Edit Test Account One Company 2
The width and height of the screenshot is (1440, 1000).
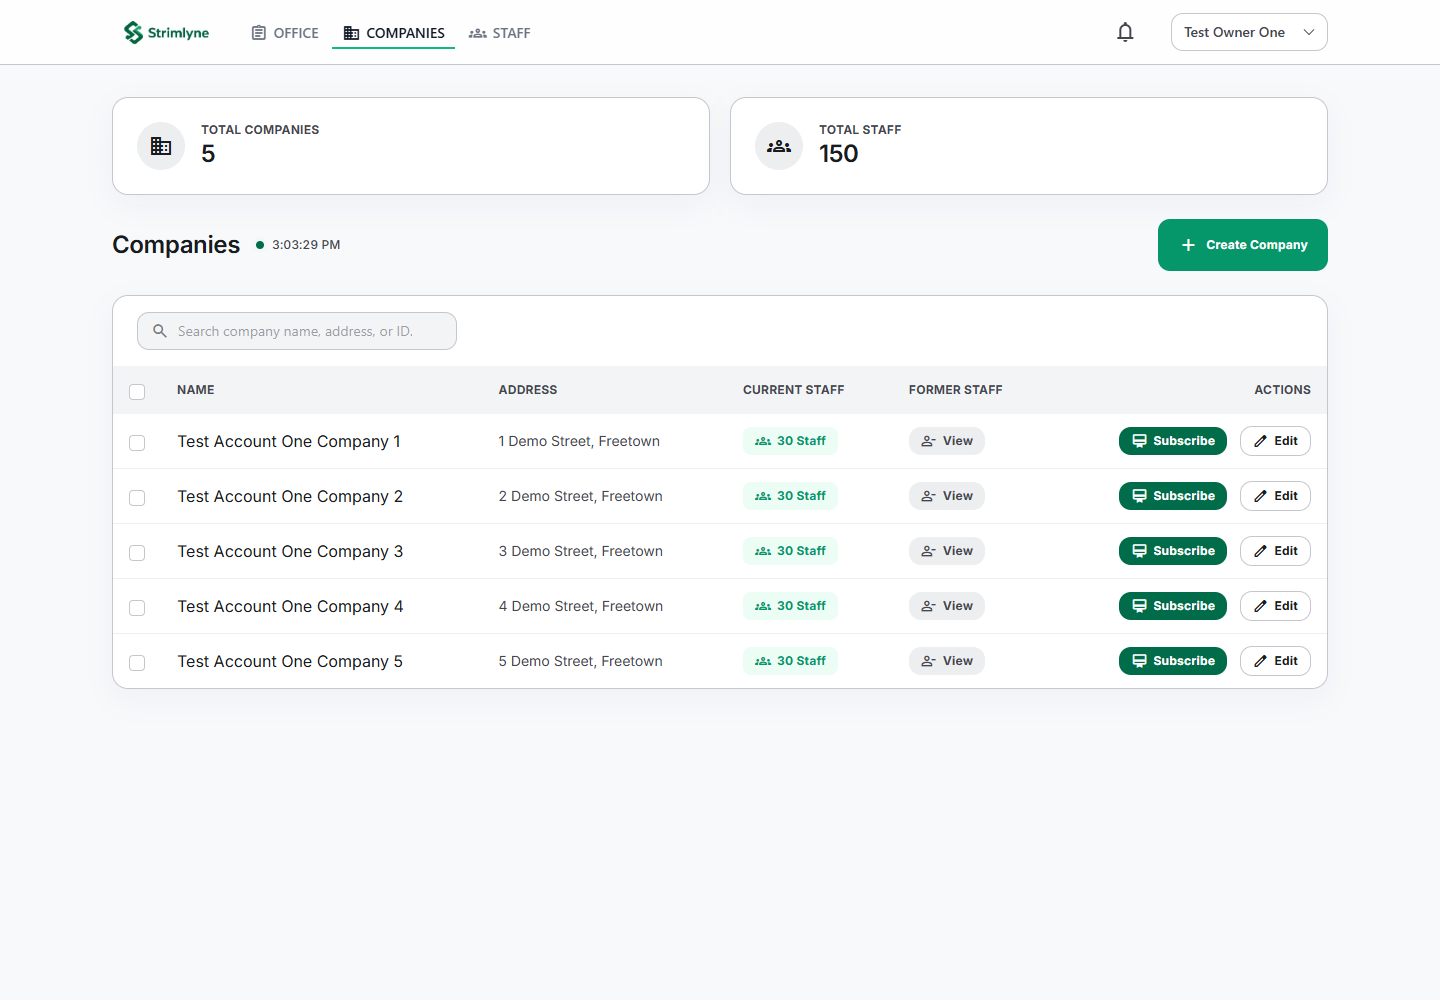click(x=1275, y=496)
